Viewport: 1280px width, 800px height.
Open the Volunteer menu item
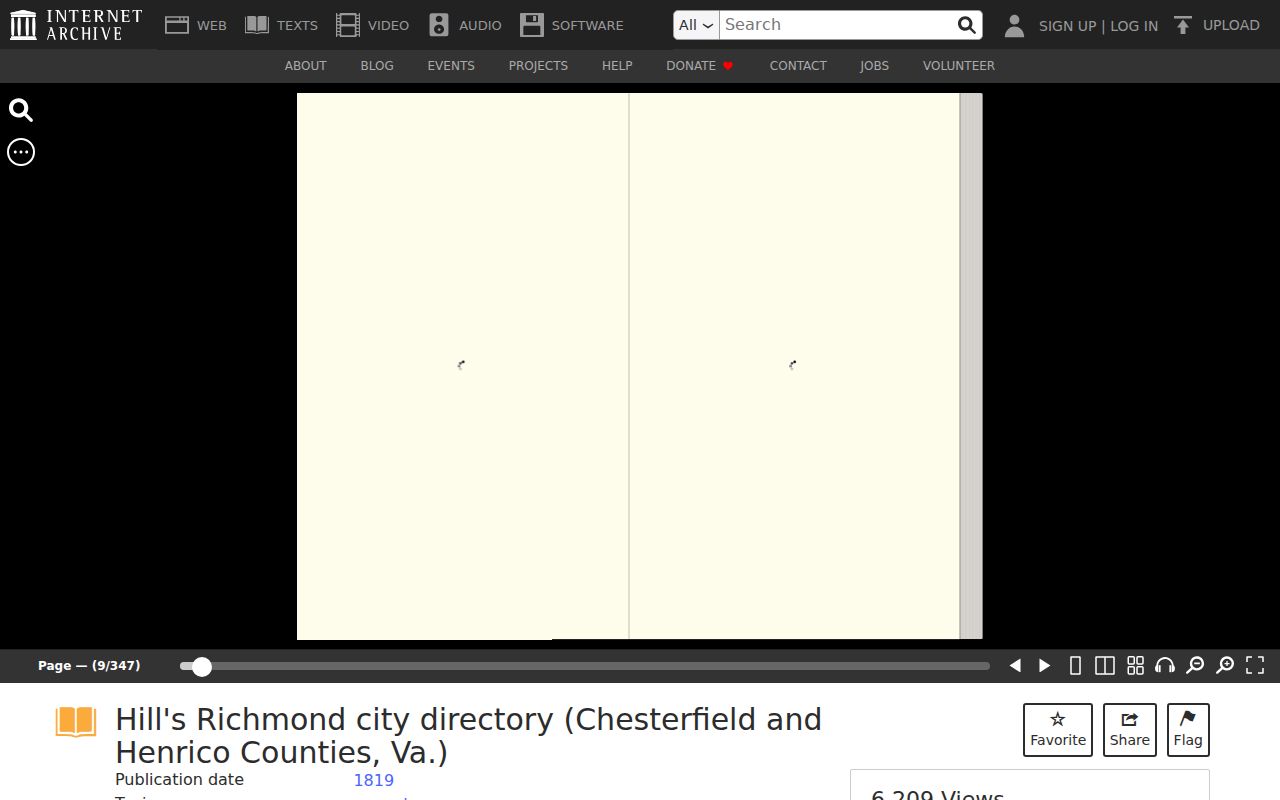coord(958,66)
